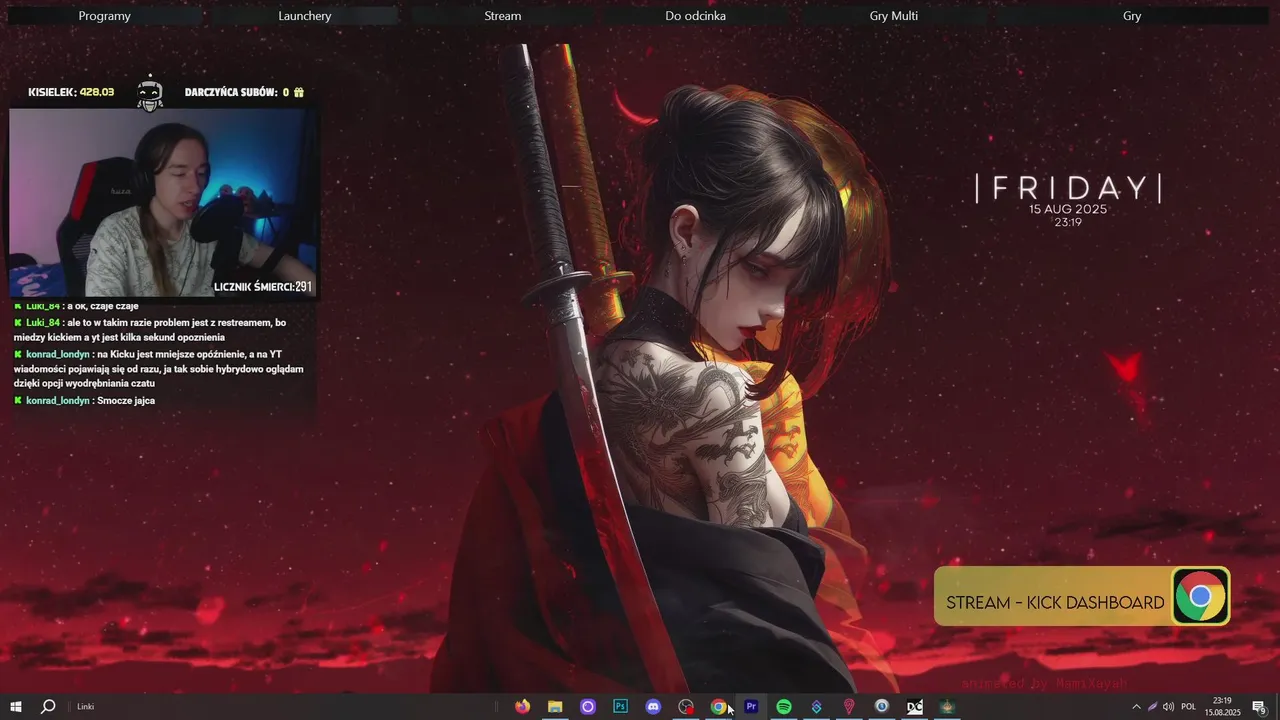Click the Windows Start button
1280x720 pixels.
(16, 707)
